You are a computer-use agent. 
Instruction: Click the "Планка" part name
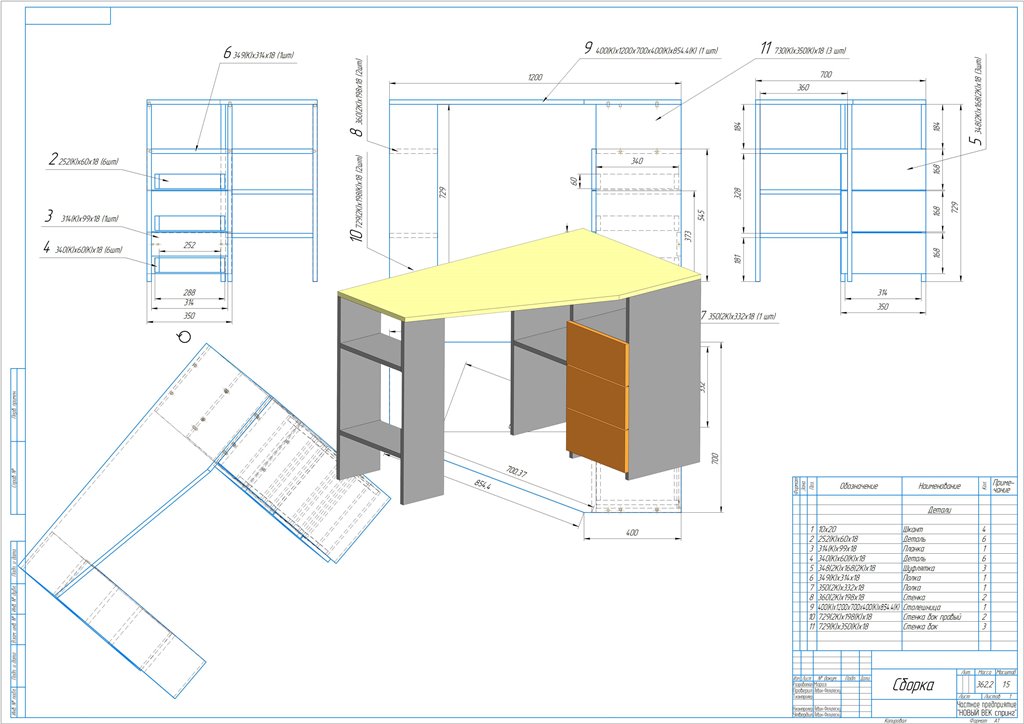[913, 549]
